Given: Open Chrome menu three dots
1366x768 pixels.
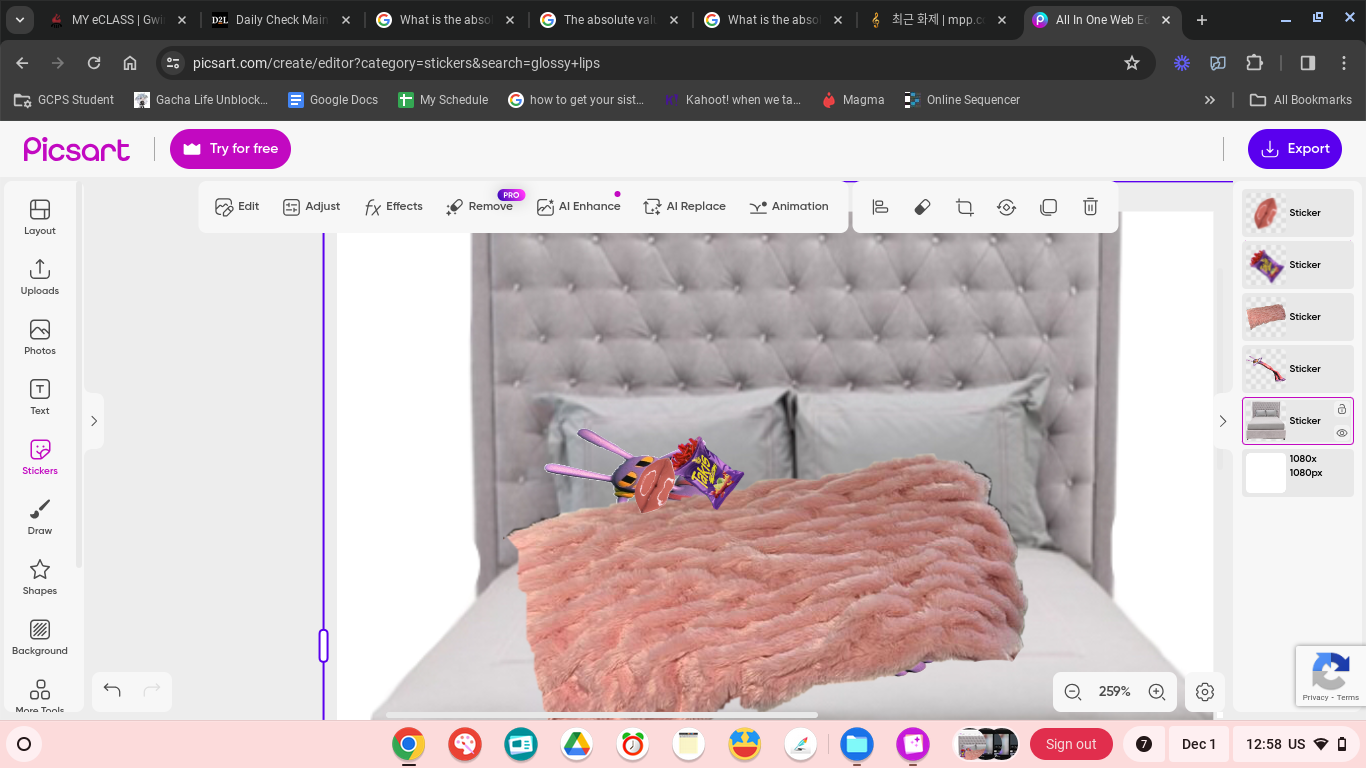Looking at the screenshot, I should (x=1344, y=63).
